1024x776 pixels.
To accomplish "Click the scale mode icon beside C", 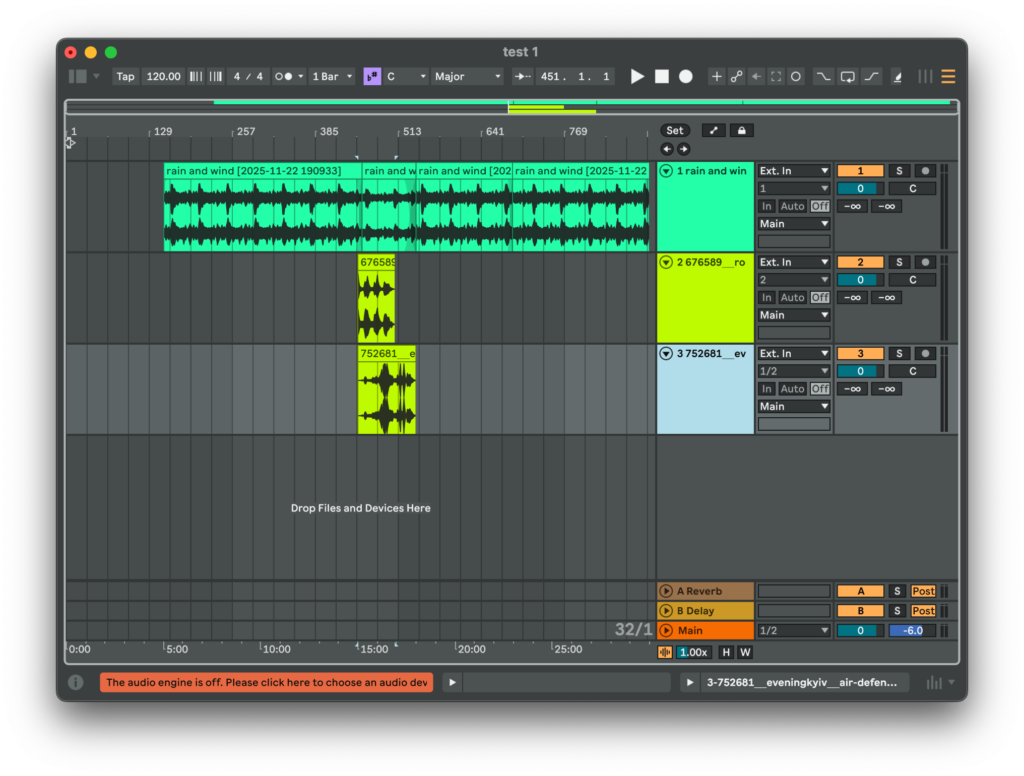I will pyautogui.click(x=372, y=77).
